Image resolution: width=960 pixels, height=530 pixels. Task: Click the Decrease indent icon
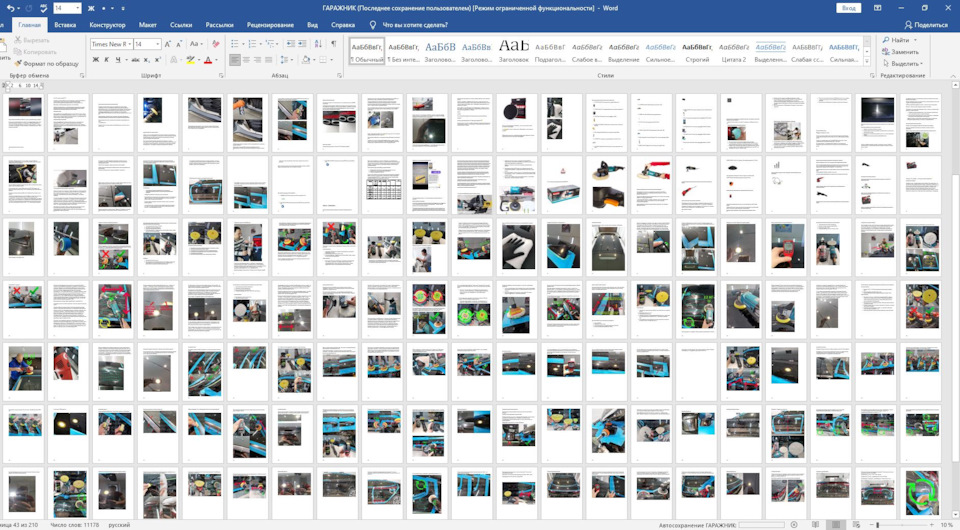point(290,44)
